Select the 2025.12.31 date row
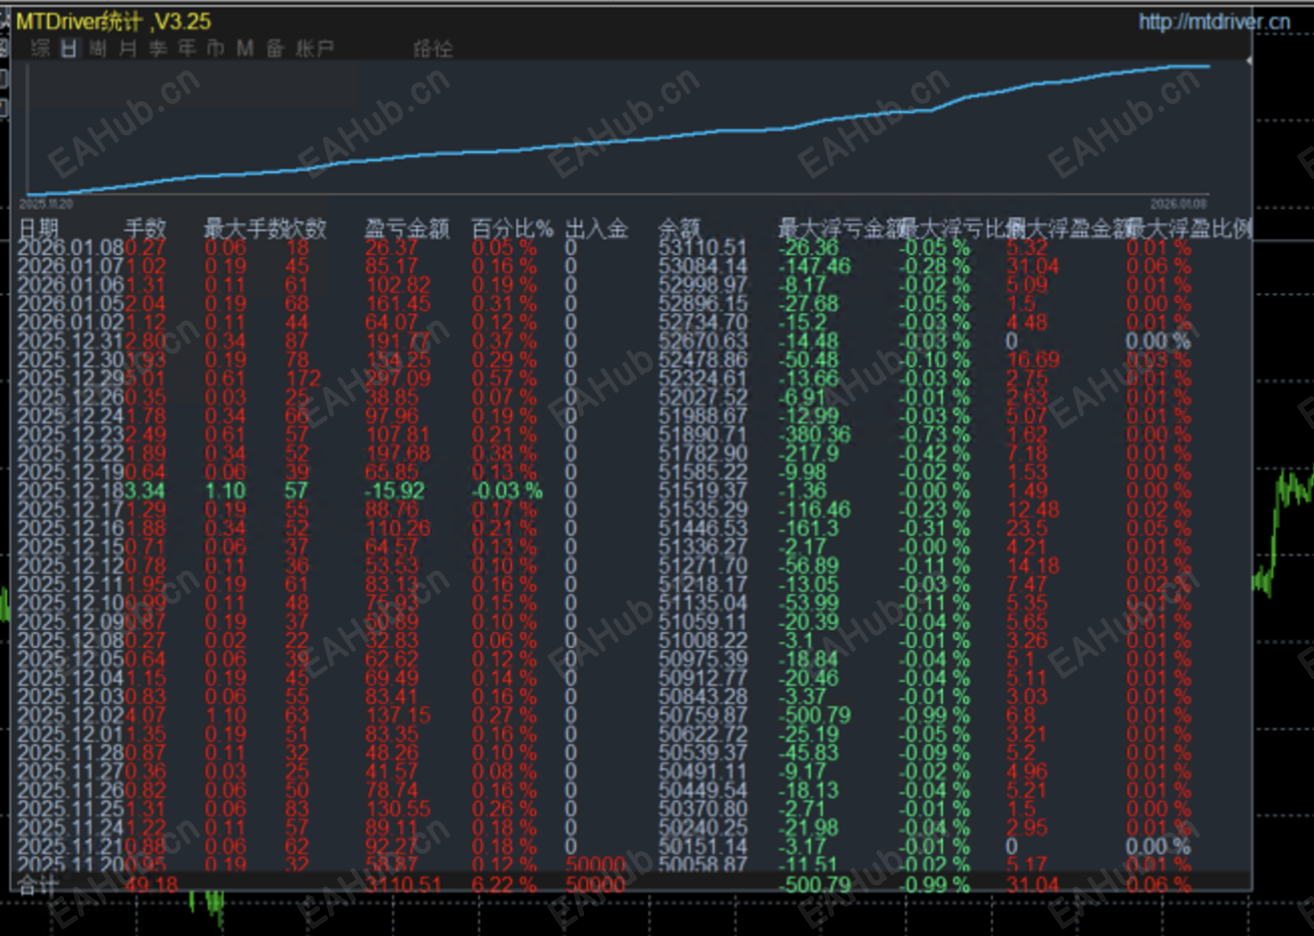The height and width of the screenshot is (936, 1314). click(x=71, y=341)
